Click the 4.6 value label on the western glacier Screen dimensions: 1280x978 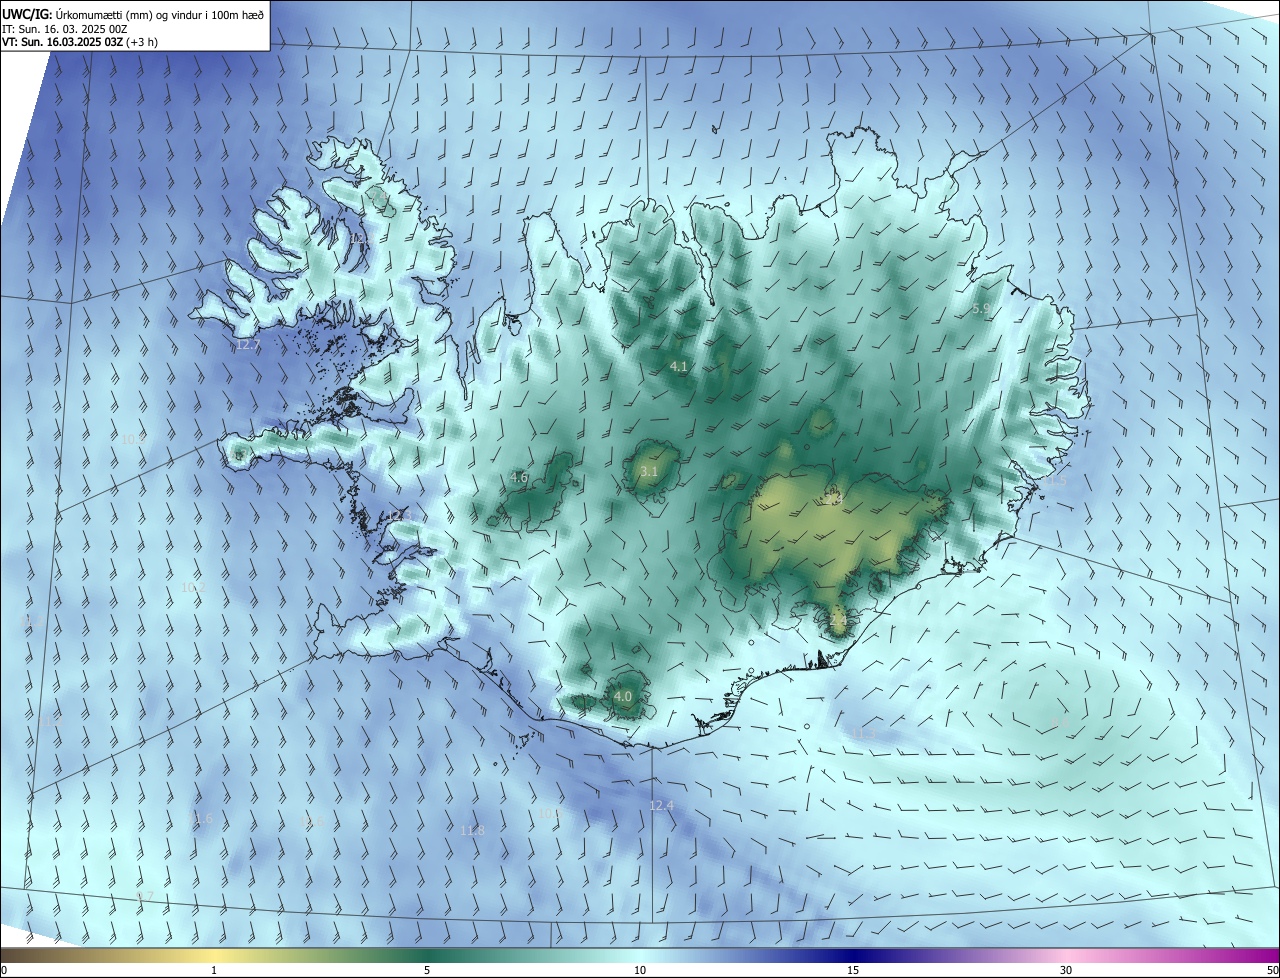tap(519, 478)
